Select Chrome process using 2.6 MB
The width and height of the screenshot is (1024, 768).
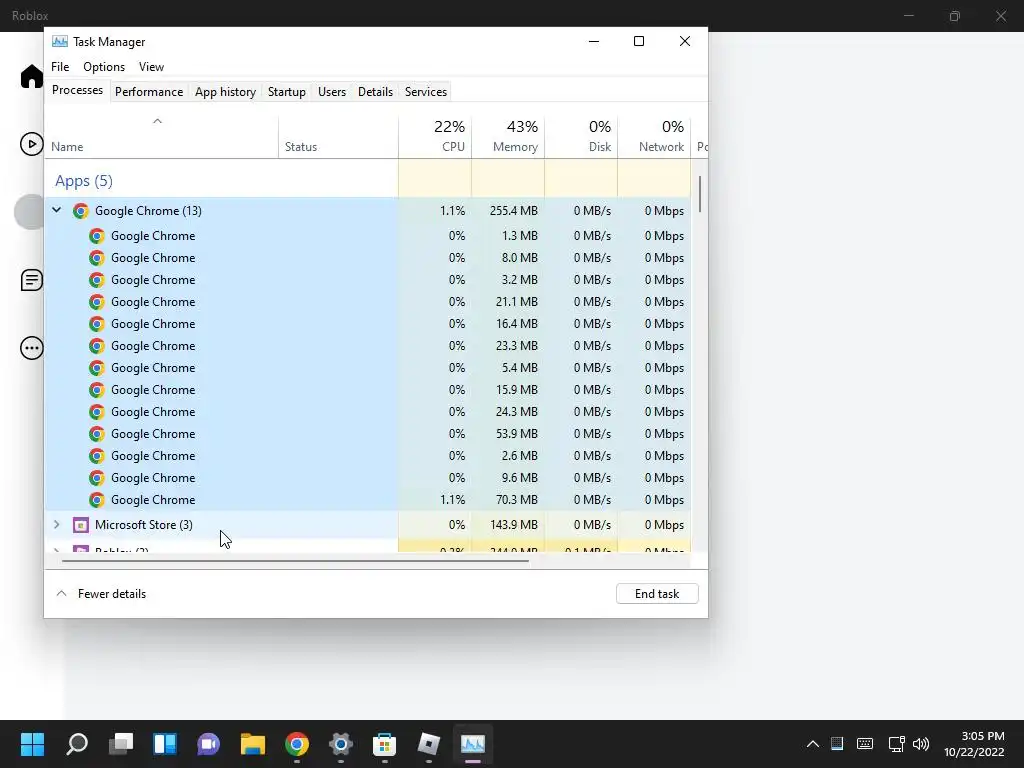point(368,456)
